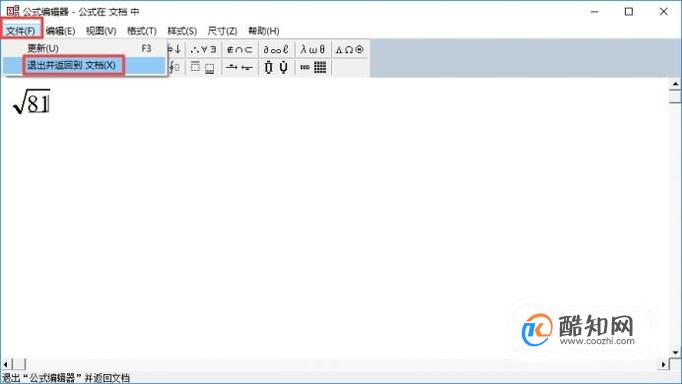
Task: Open the labeled arrow templates palette
Action: 240,67
